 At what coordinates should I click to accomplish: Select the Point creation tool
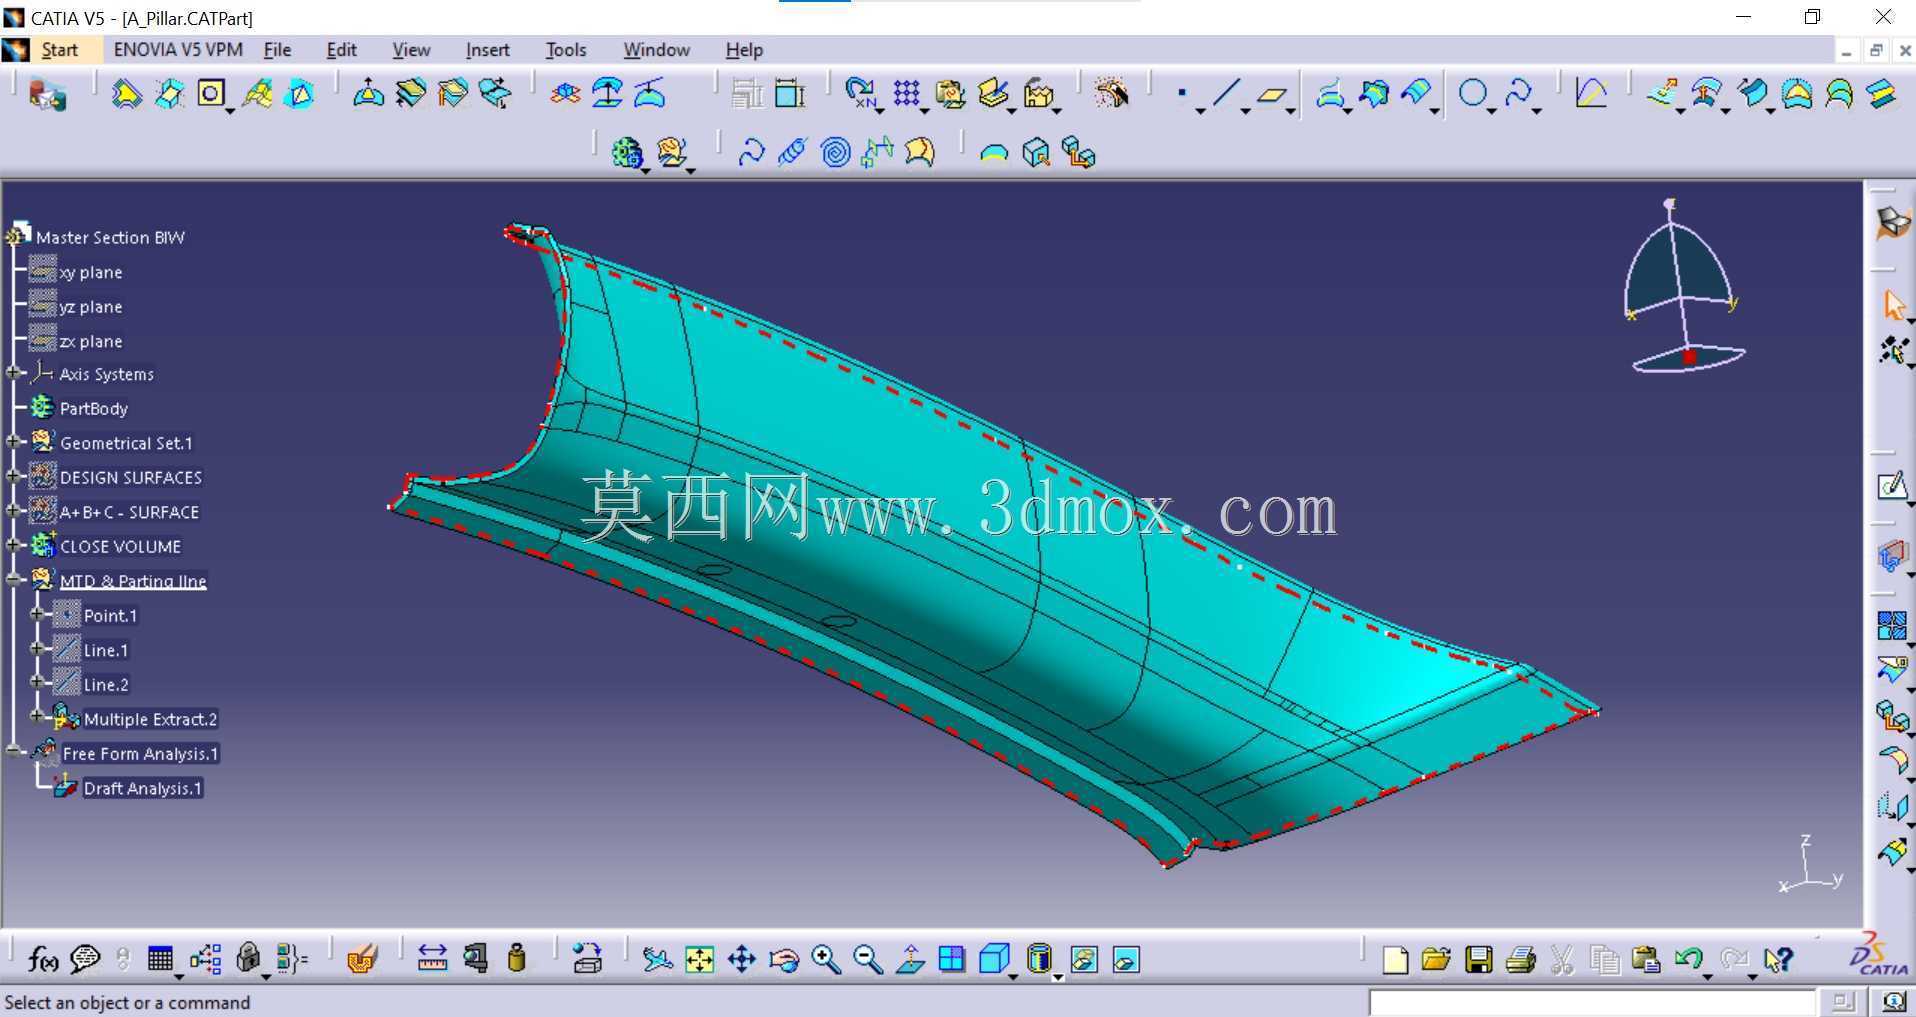point(1182,94)
